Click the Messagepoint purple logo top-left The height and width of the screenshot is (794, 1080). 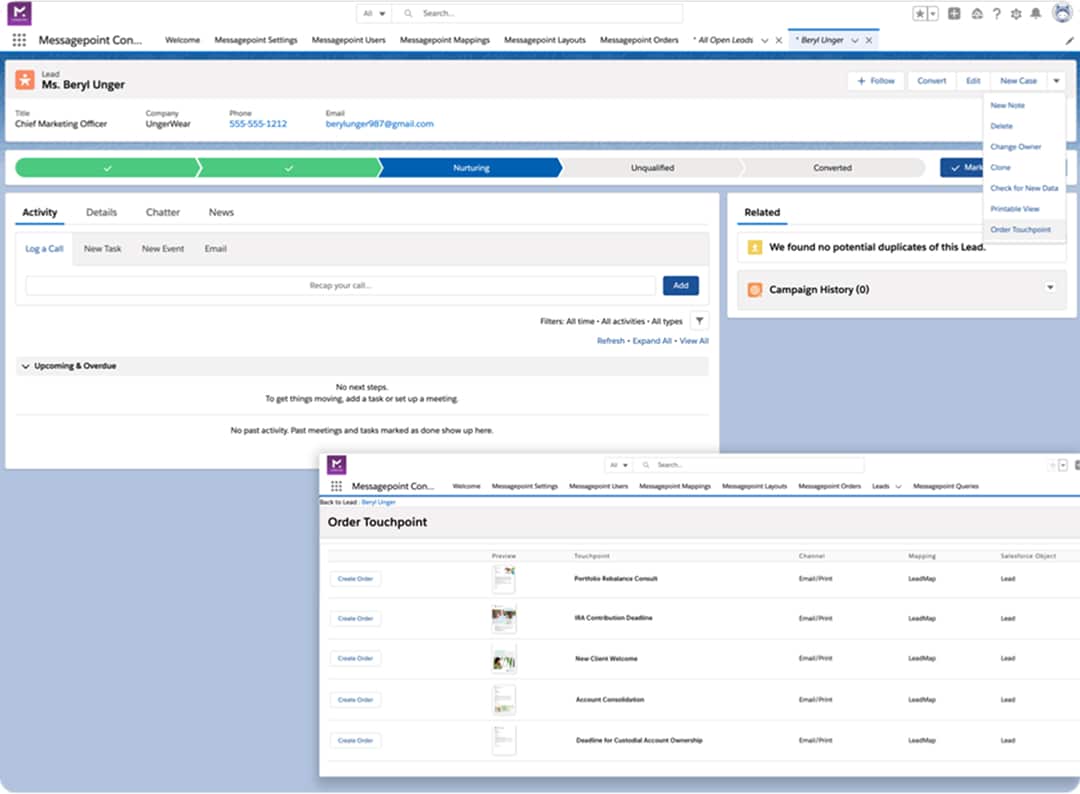[x=19, y=12]
